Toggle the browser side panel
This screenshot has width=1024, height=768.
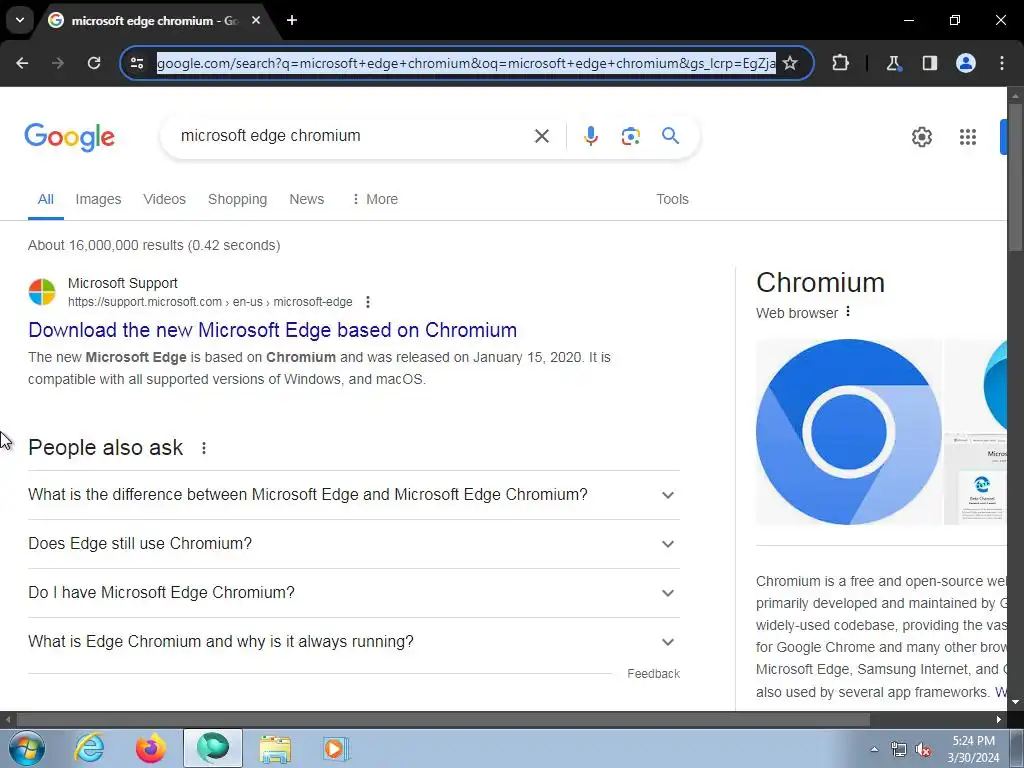click(x=929, y=63)
